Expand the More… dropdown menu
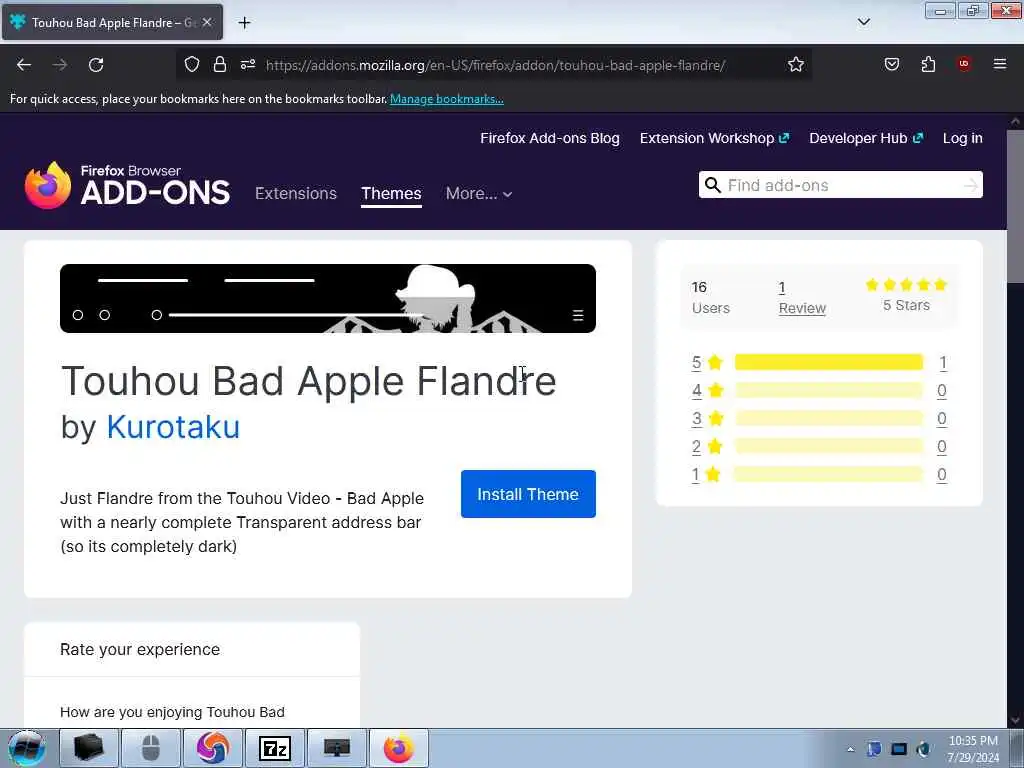 [x=479, y=193]
